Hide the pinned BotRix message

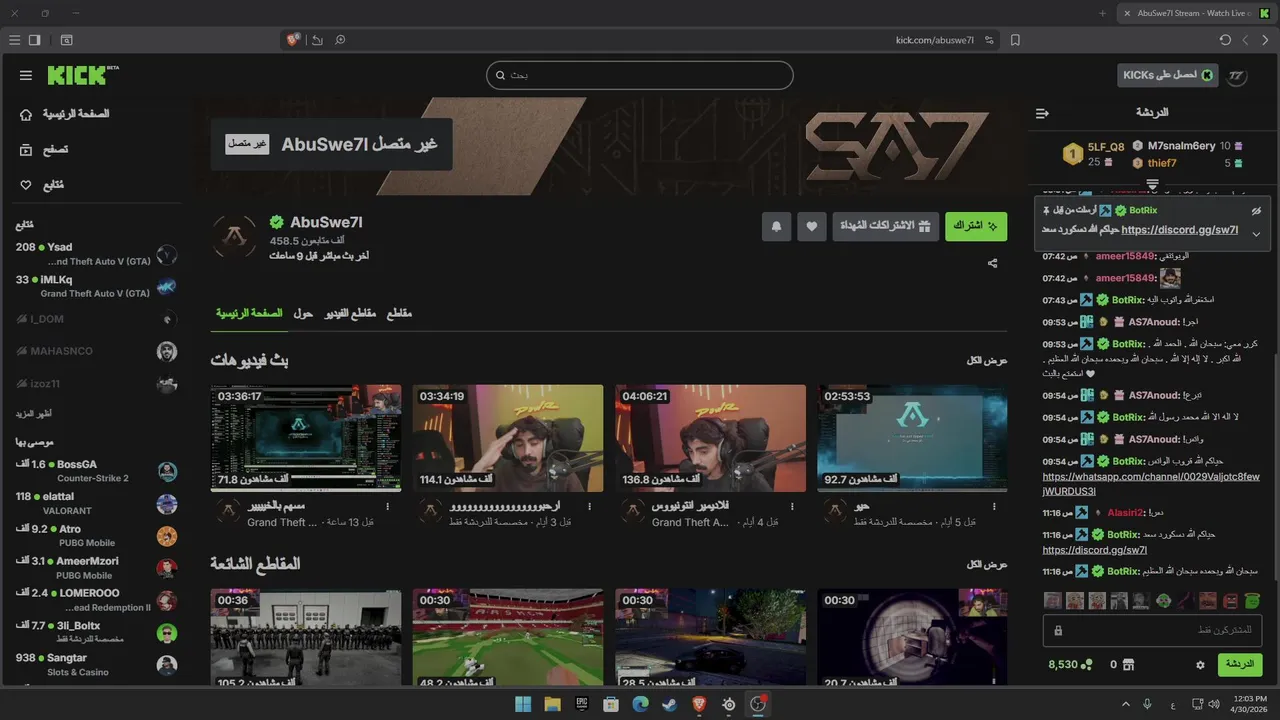(1256, 211)
